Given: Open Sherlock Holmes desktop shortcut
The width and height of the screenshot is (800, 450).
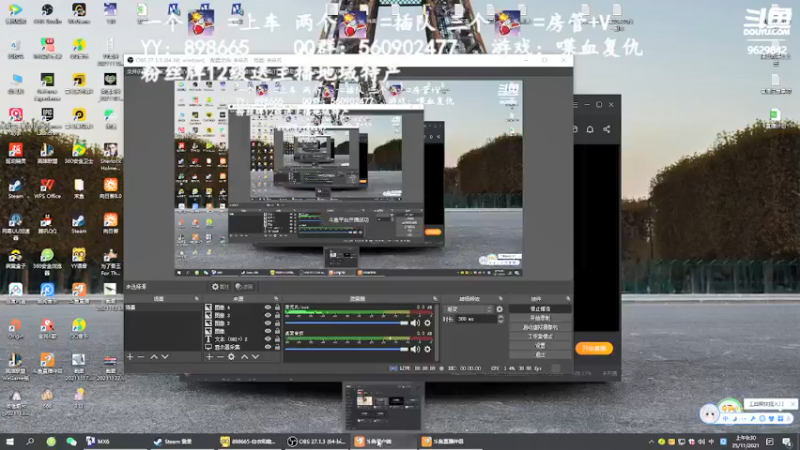Looking at the screenshot, I should pyautogui.click(x=110, y=156).
